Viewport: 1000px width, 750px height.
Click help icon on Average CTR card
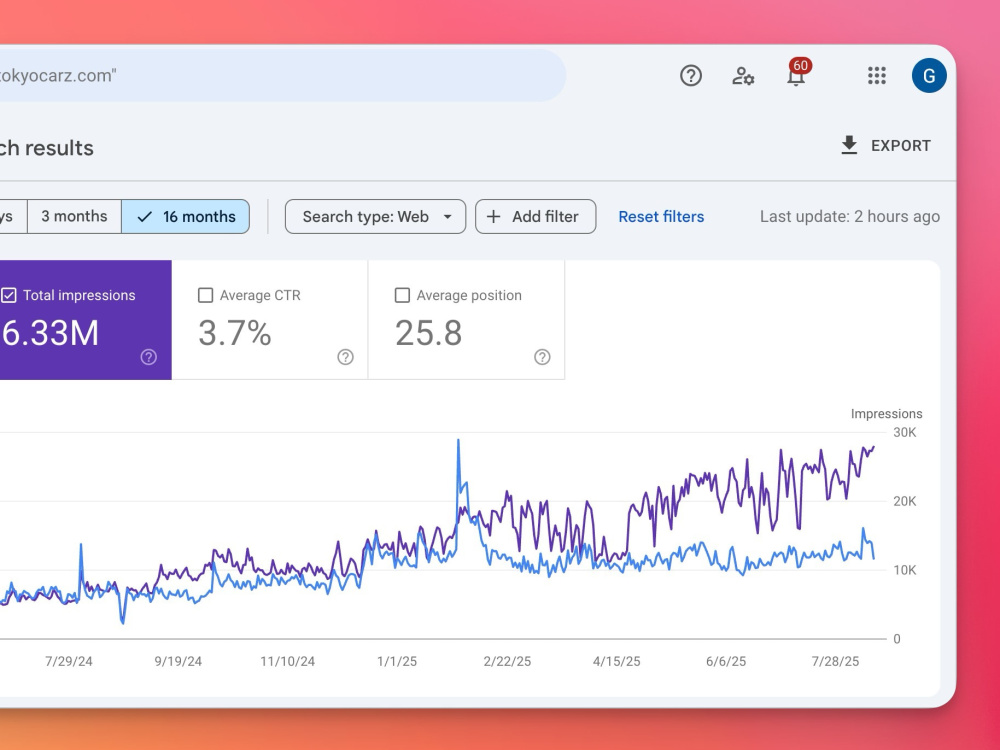coord(346,357)
